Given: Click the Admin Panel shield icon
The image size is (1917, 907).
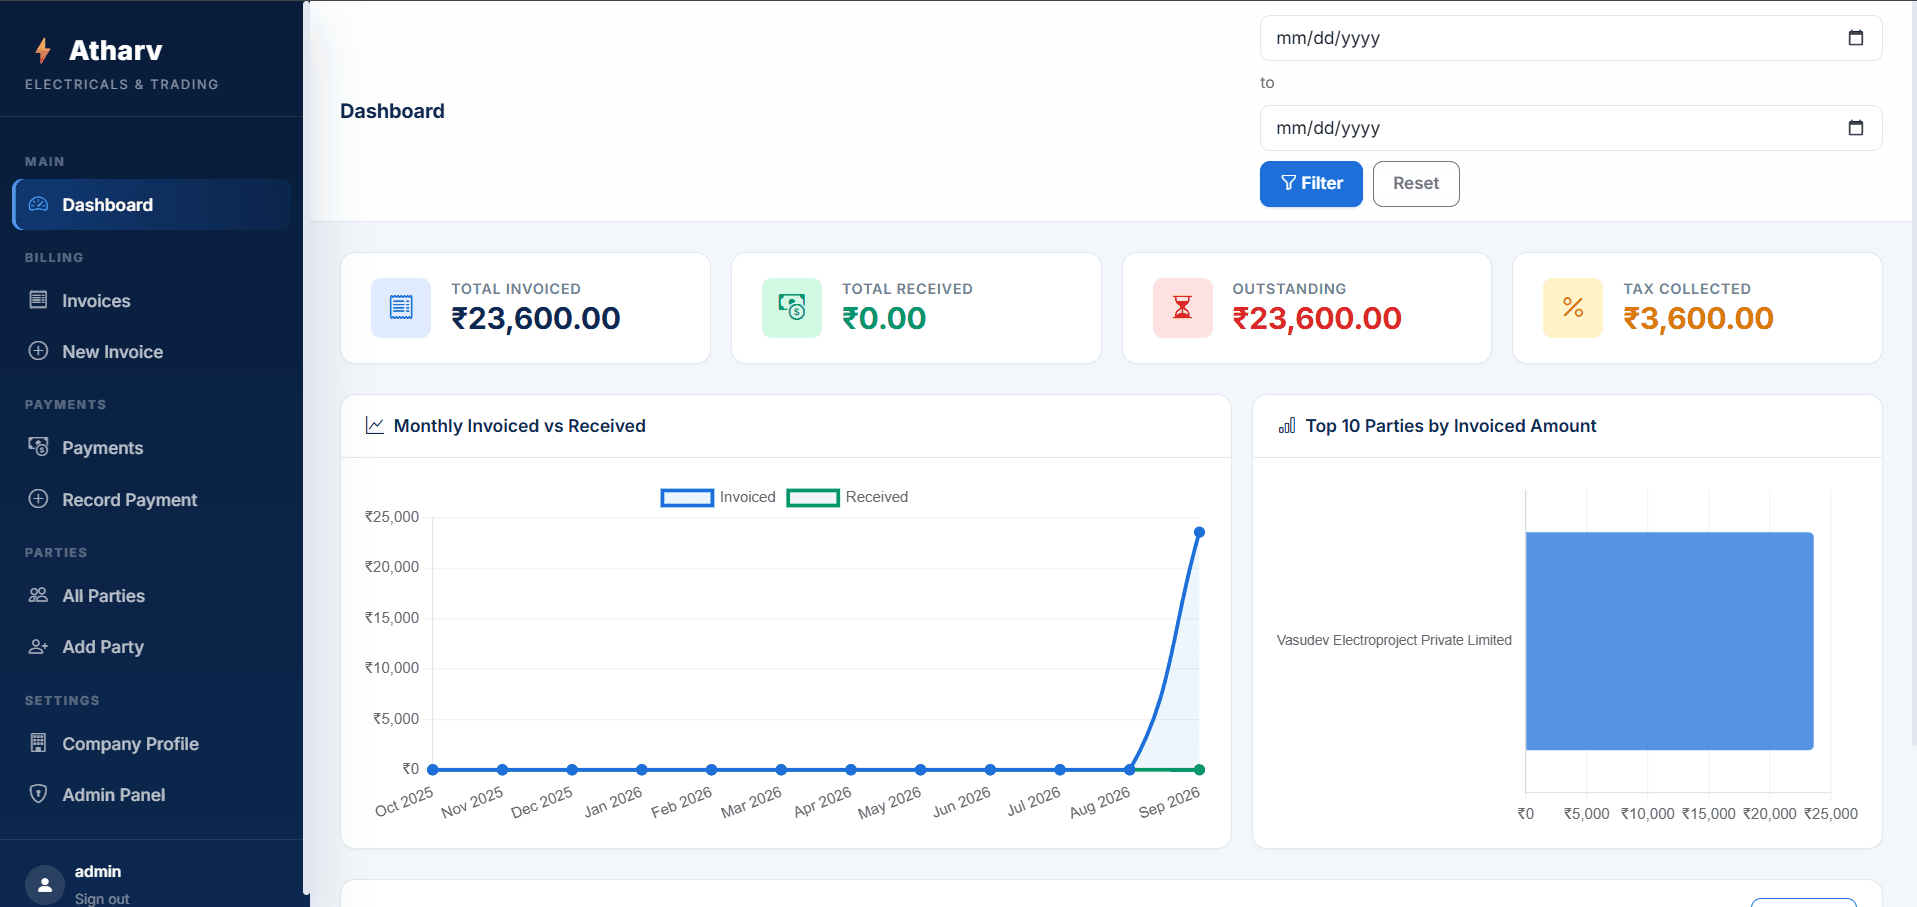Looking at the screenshot, I should coord(38,794).
